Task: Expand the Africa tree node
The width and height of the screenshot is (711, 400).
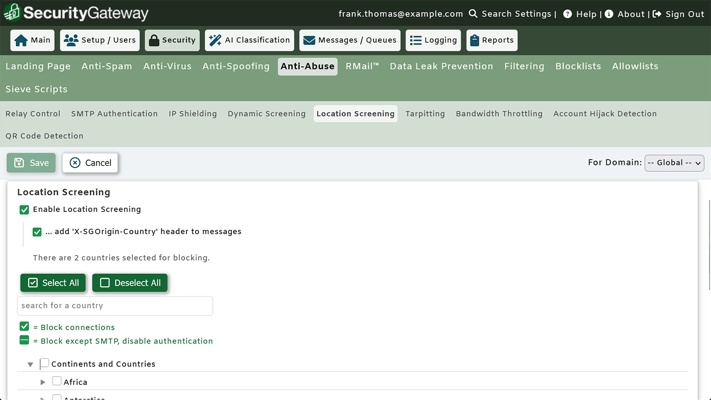Action: coord(43,382)
